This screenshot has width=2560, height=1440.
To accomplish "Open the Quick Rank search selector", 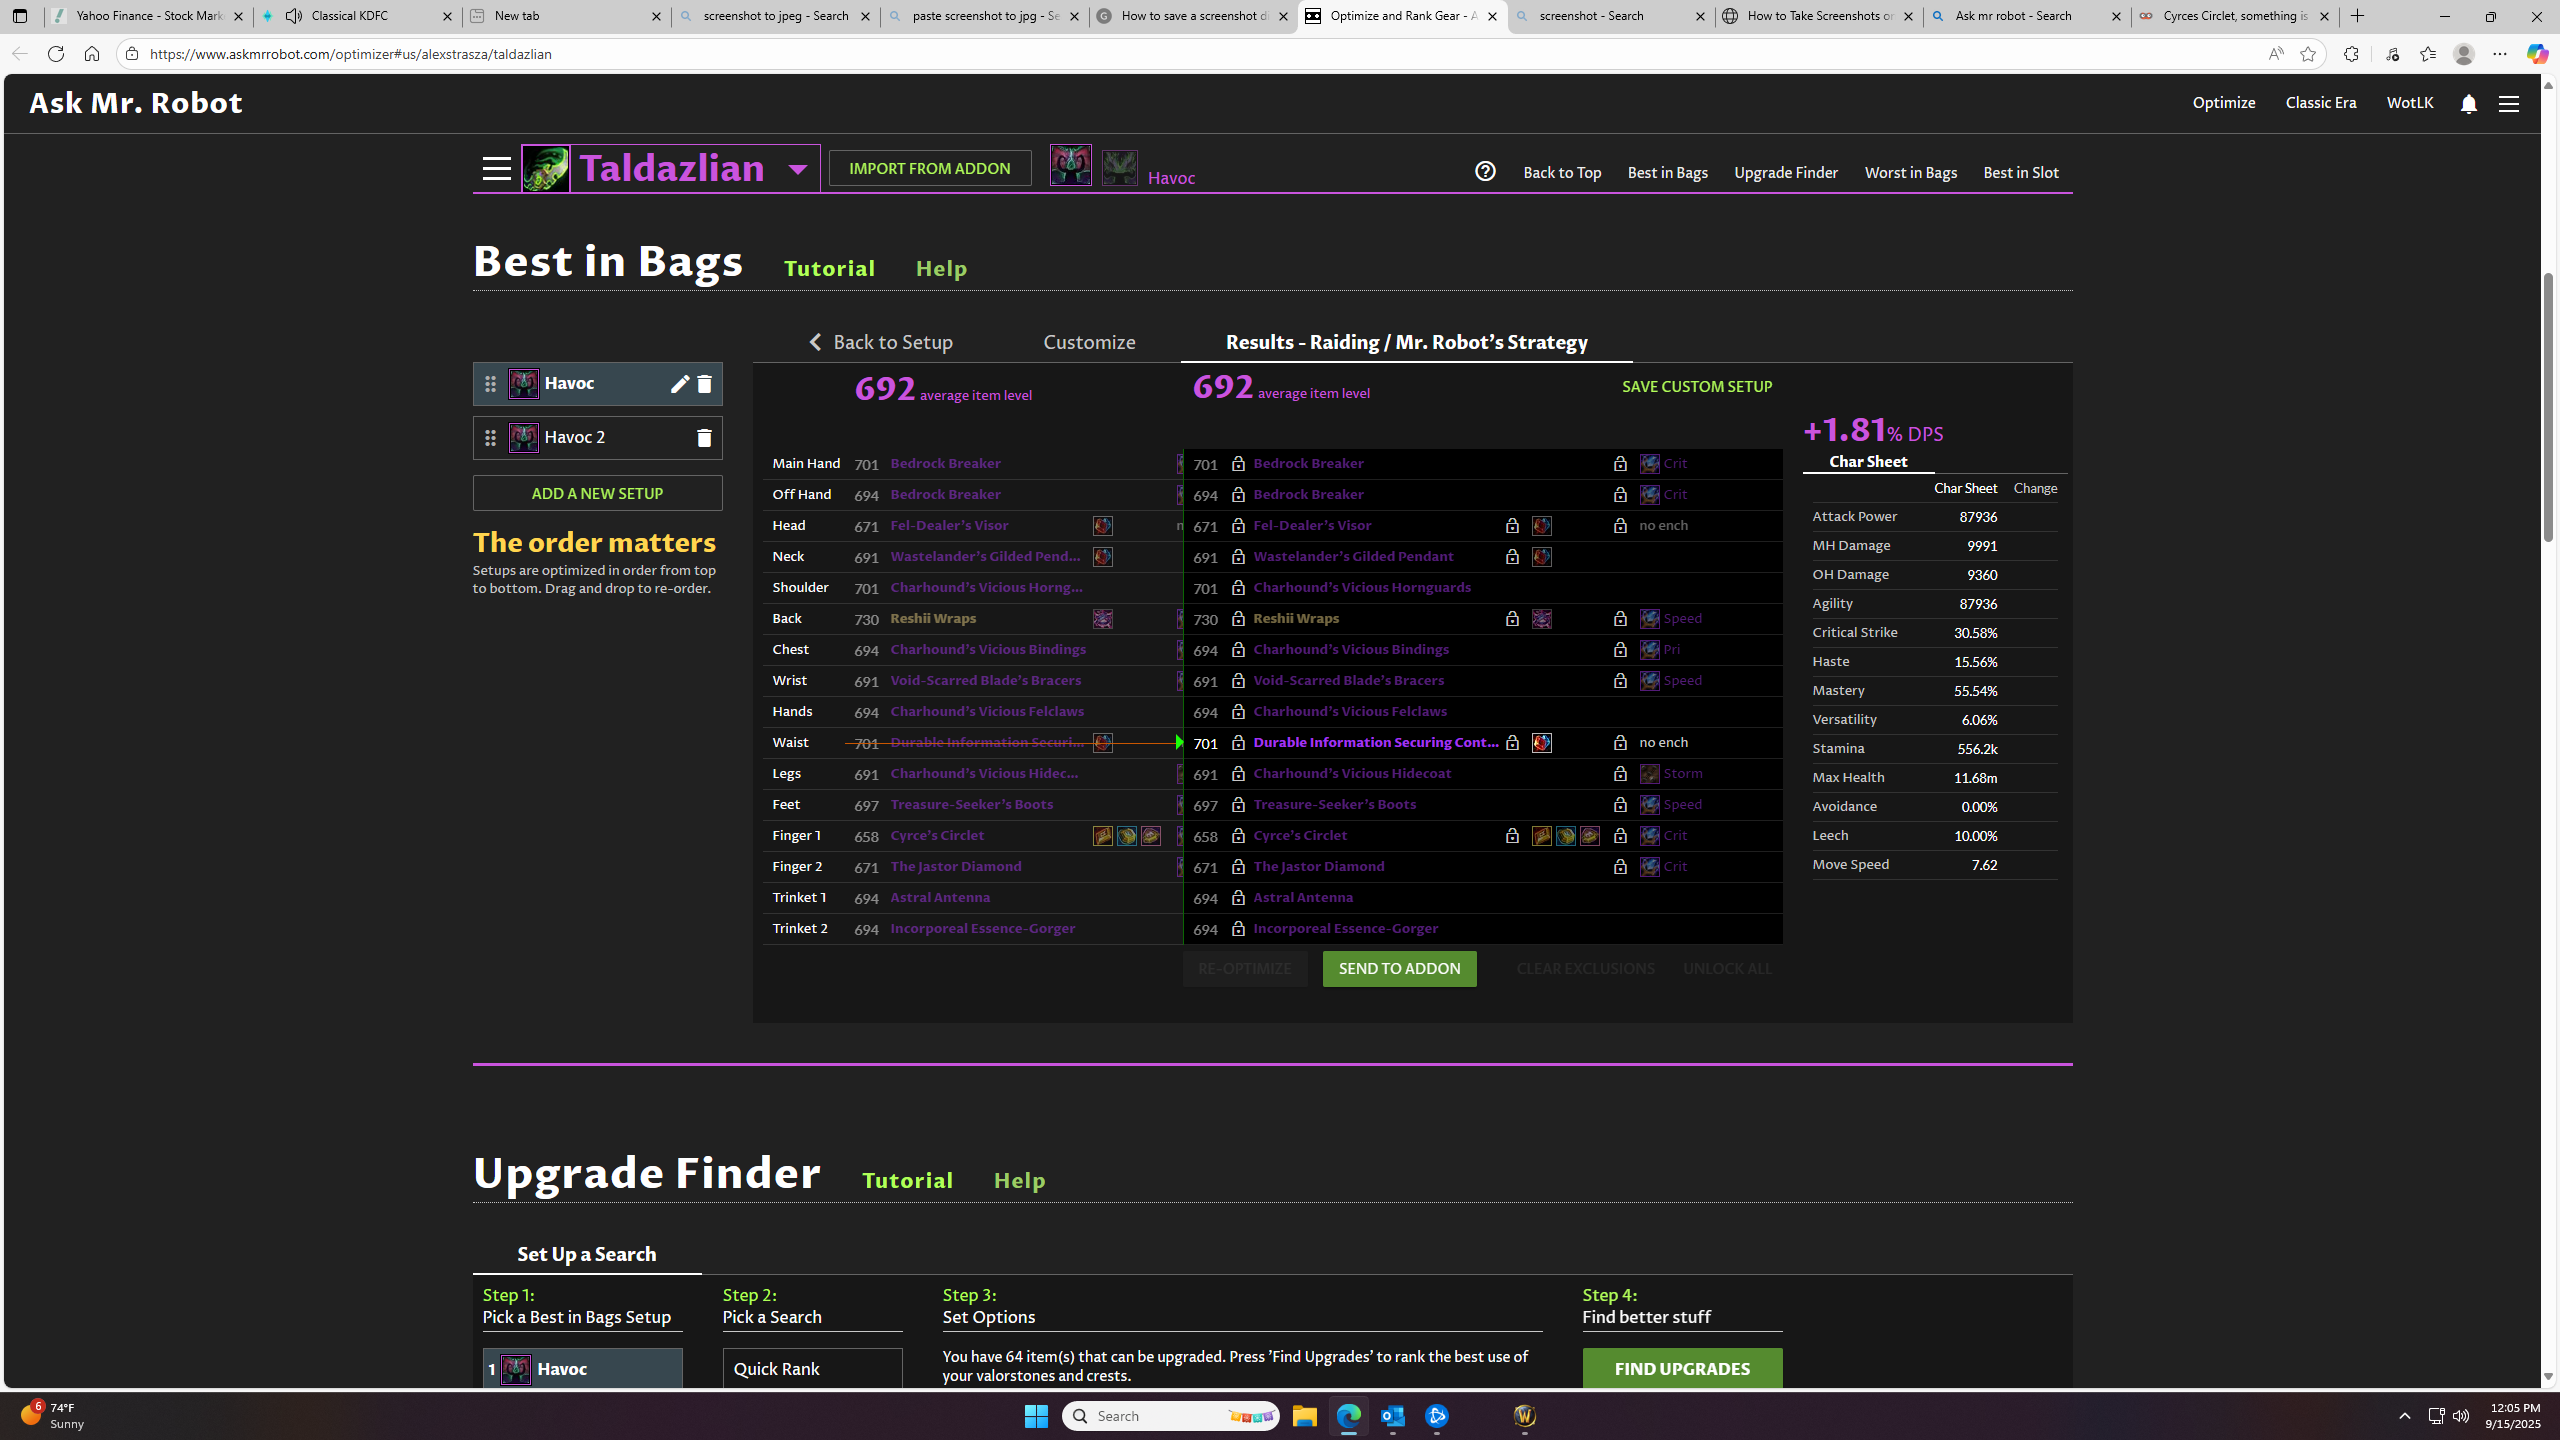I will click(812, 1368).
